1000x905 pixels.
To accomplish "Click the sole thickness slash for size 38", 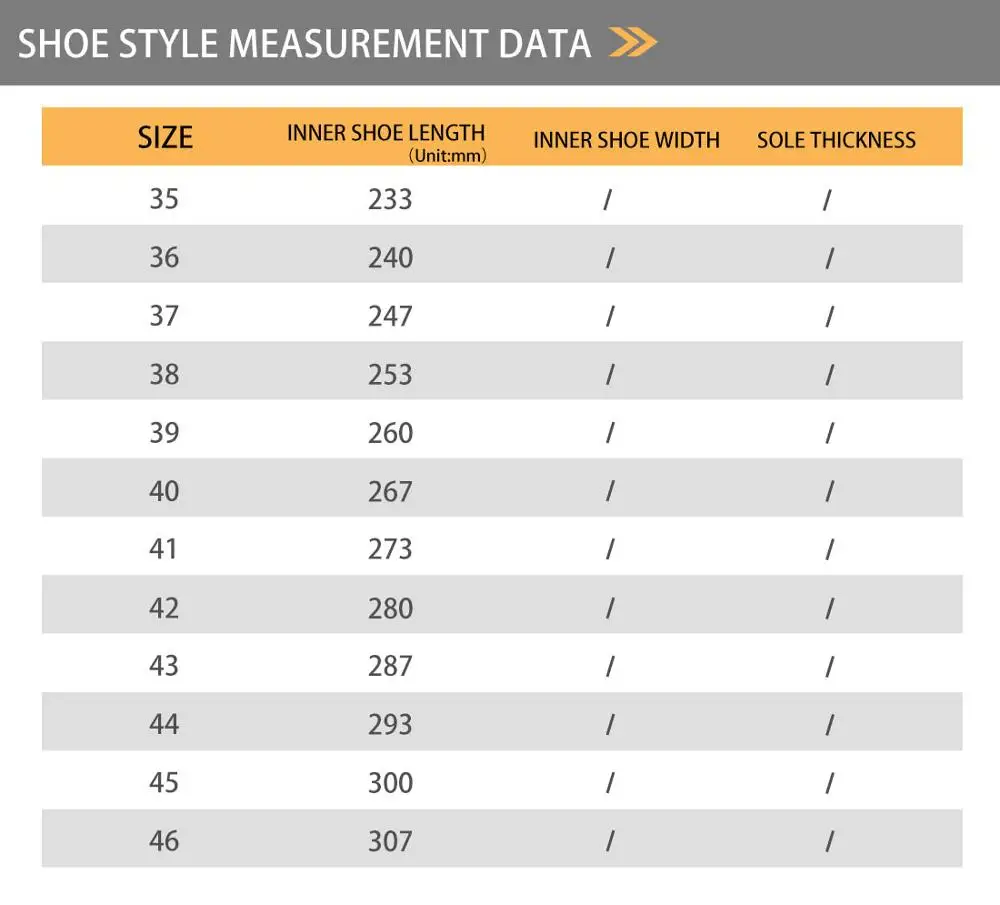I will (x=829, y=375).
